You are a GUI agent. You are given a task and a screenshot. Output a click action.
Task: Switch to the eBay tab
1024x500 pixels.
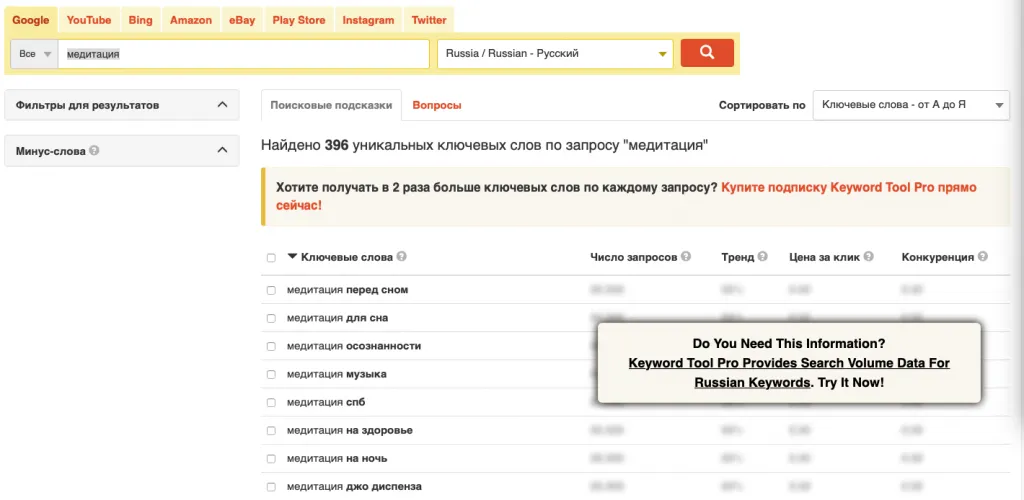242,20
